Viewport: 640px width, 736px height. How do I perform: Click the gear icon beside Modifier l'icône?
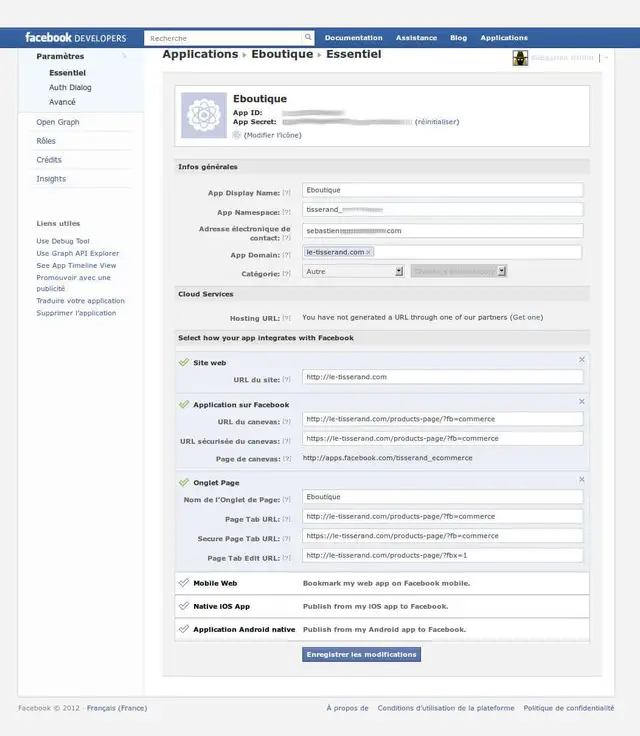click(x=237, y=135)
